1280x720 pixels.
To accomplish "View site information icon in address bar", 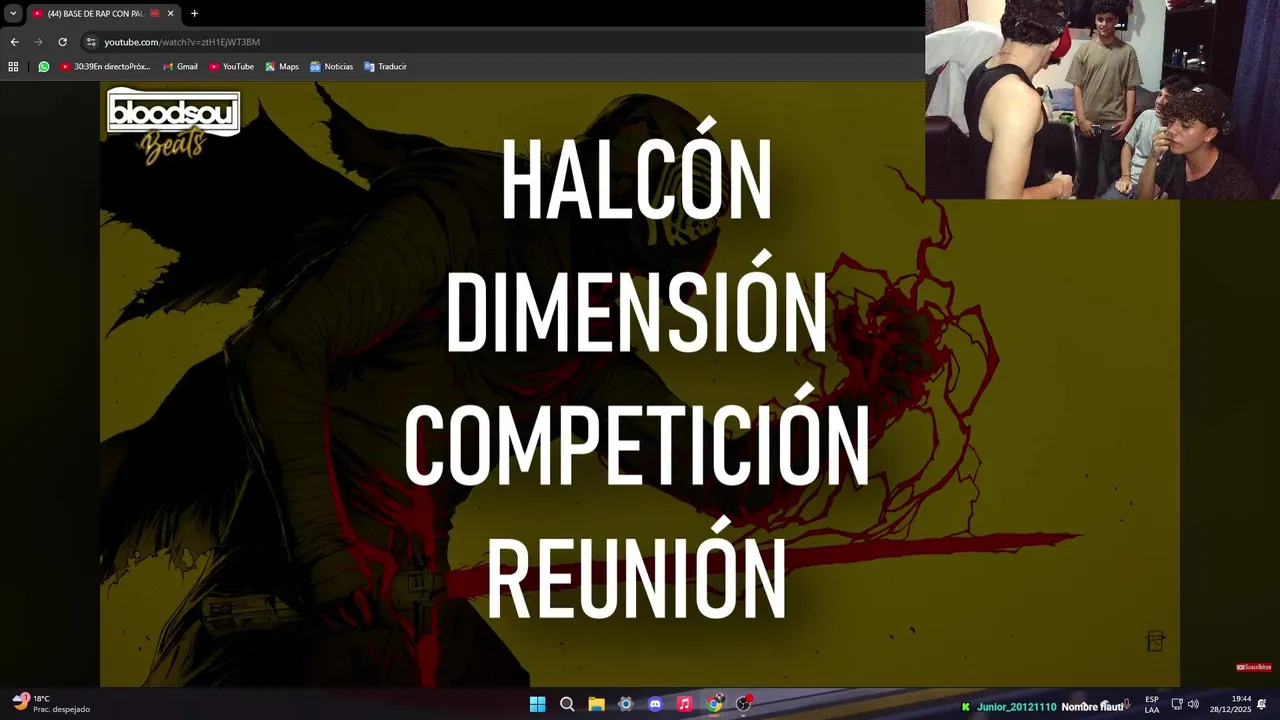I will [91, 42].
